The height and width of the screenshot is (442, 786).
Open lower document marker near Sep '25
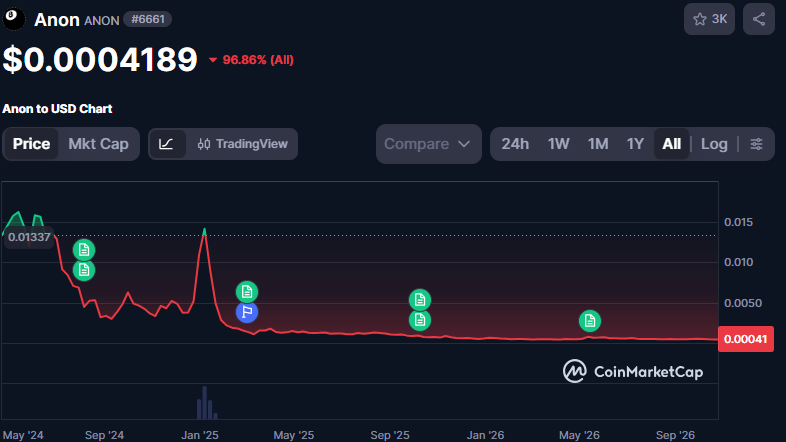420,320
